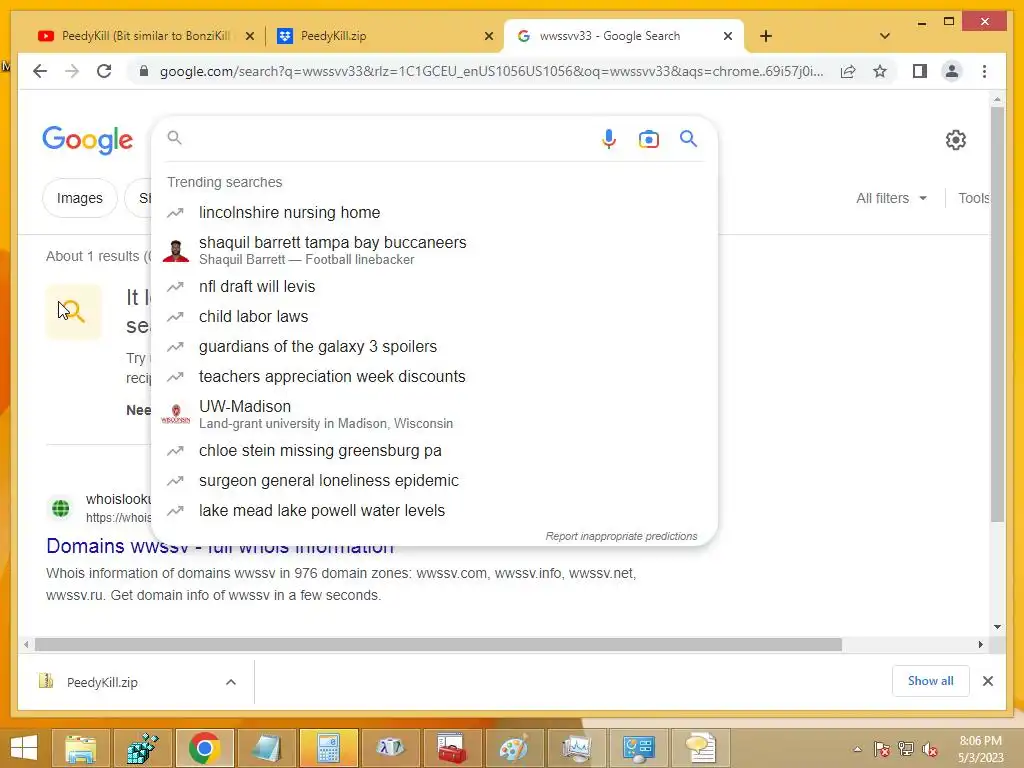Open File Explorer from the taskbar

(x=81, y=748)
